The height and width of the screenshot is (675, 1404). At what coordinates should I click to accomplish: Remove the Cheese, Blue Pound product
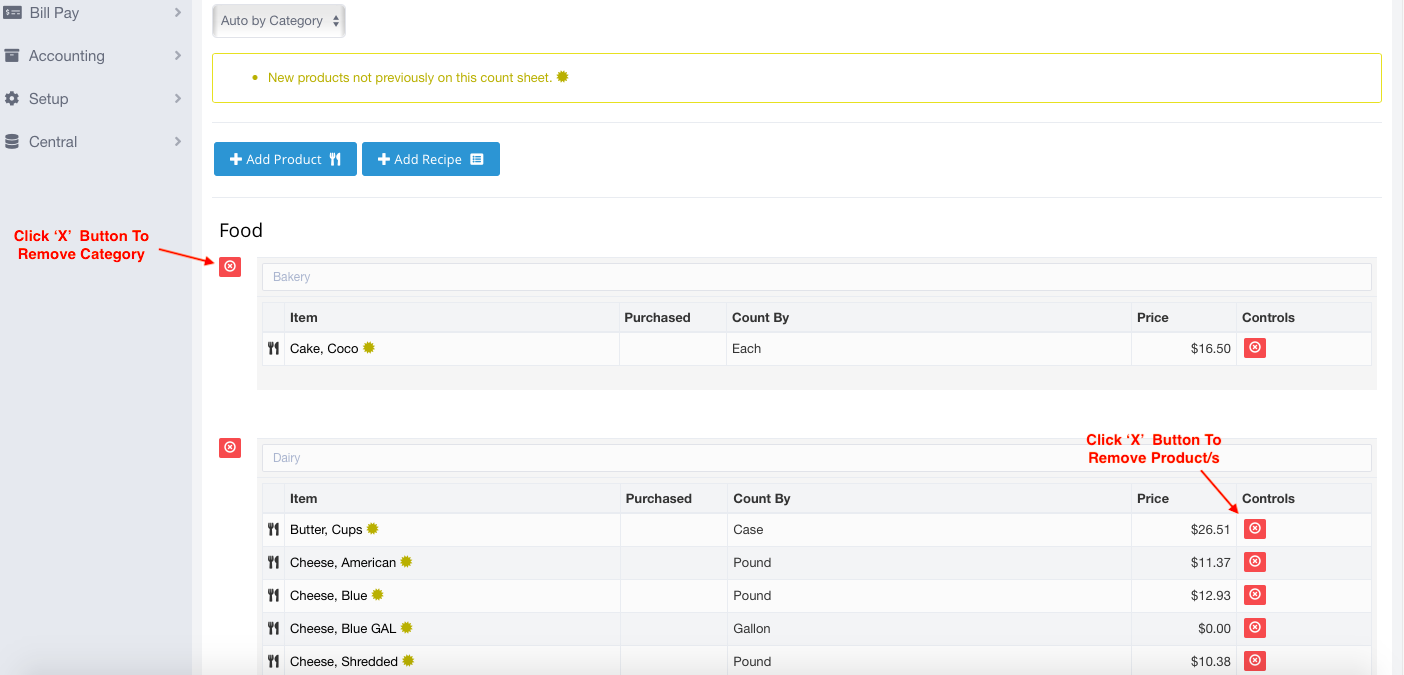pos(1255,595)
